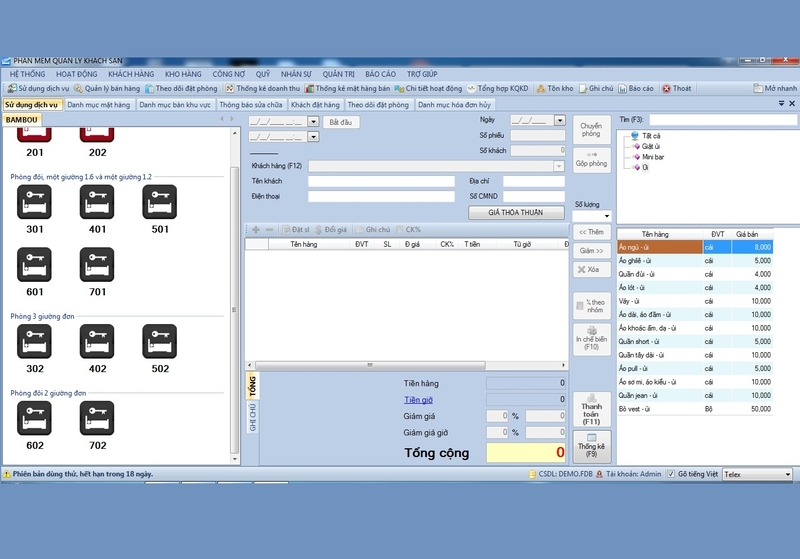The height and width of the screenshot is (559, 800).
Task: Click Chuyển phòng button
Action: tap(591, 130)
